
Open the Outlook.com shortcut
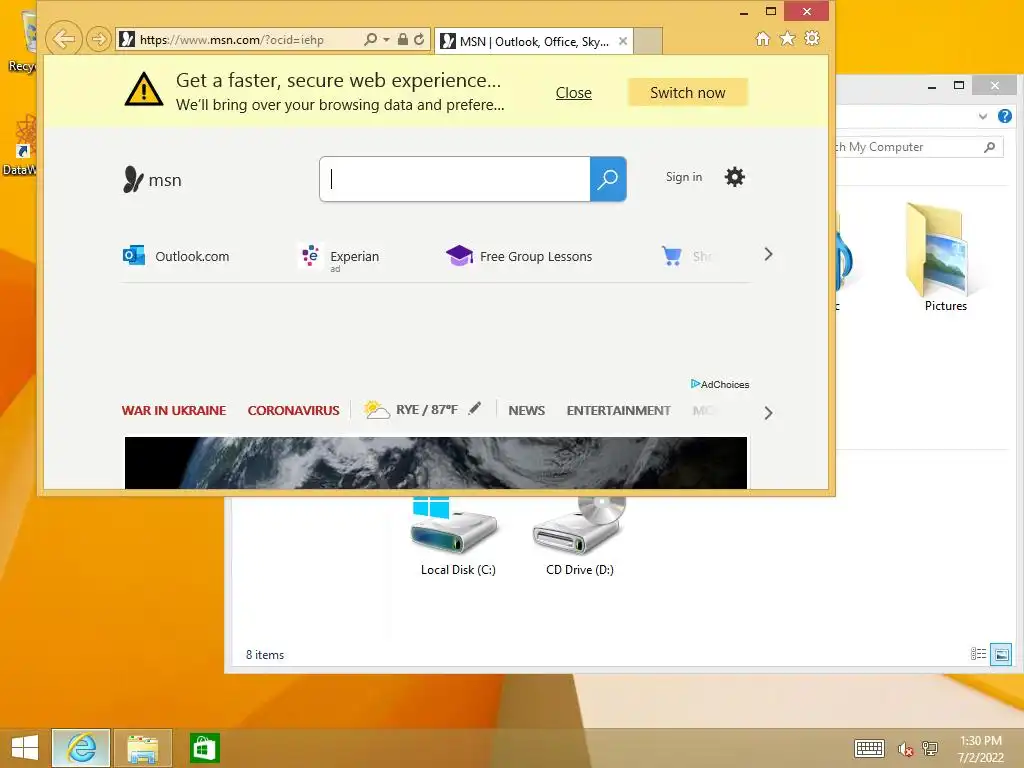pyautogui.click(x=176, y=256)
